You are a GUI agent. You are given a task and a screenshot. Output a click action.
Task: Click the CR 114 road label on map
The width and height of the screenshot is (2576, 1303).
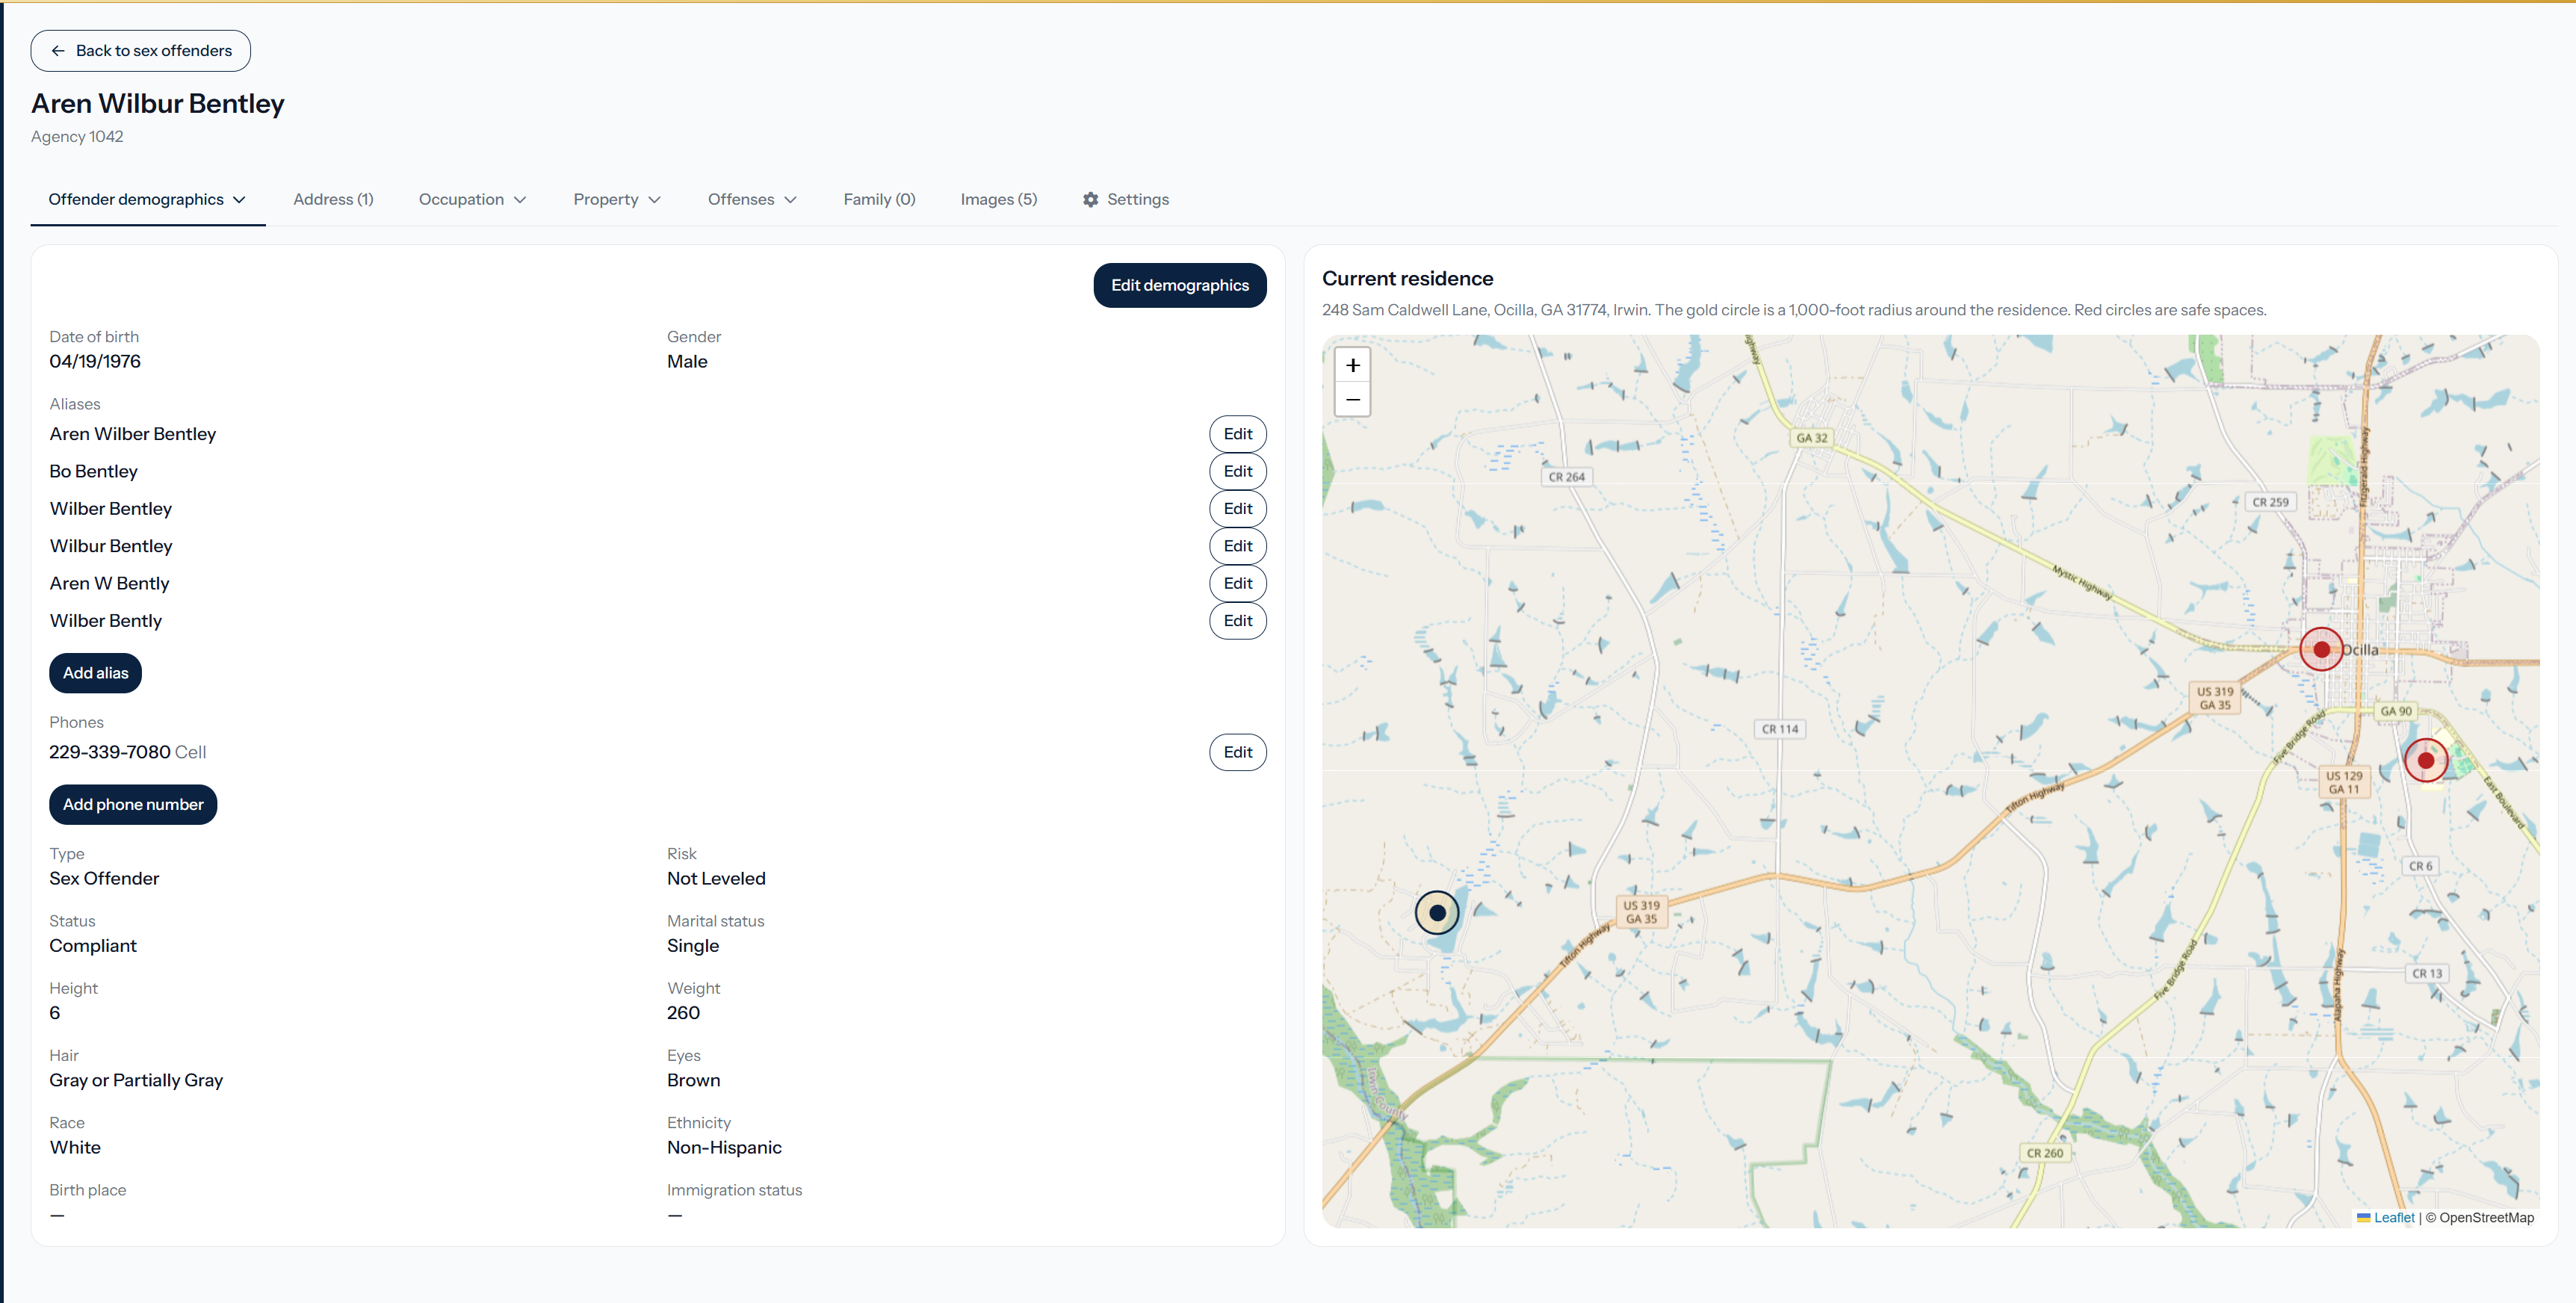1780,729
